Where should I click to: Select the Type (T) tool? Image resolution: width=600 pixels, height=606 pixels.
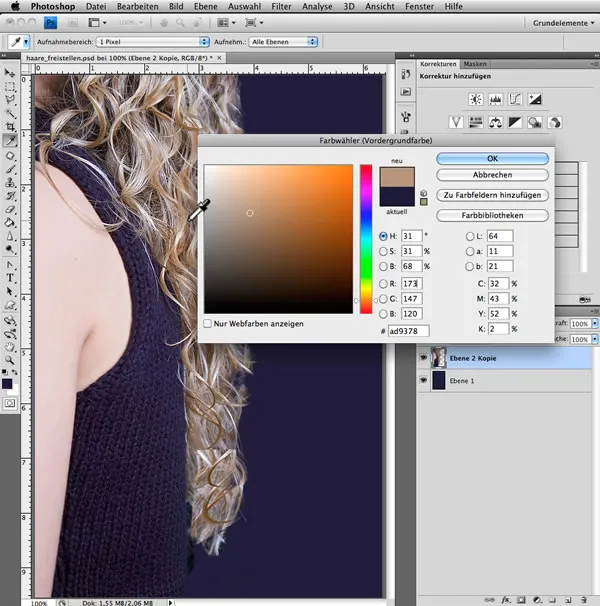[x=10, y=277]
